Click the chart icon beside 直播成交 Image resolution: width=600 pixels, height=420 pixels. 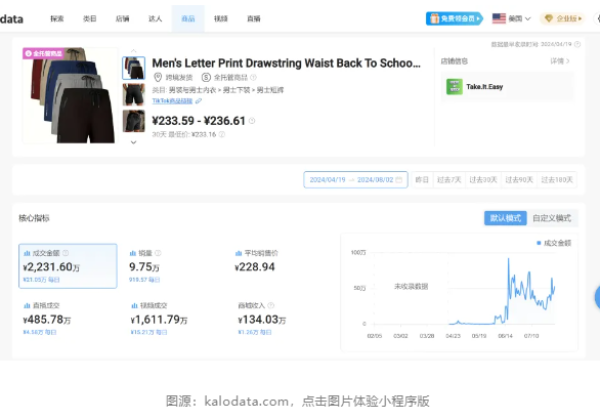tap(27, 306)
